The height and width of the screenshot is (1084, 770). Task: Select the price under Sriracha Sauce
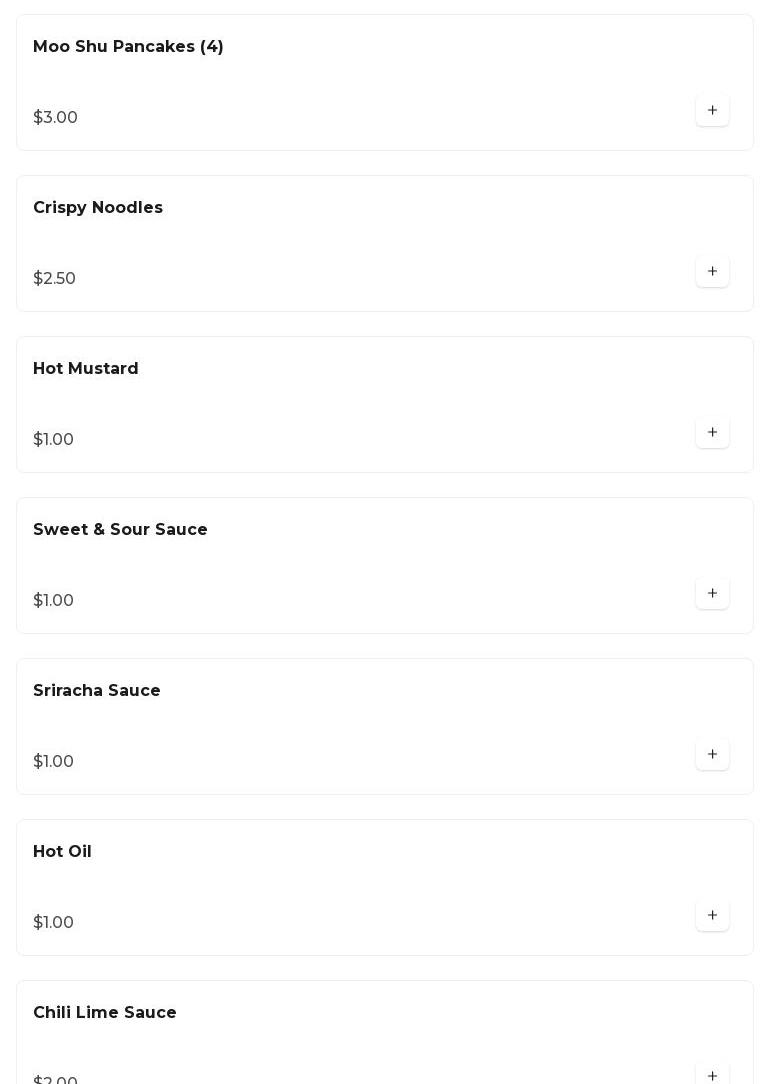53,762
